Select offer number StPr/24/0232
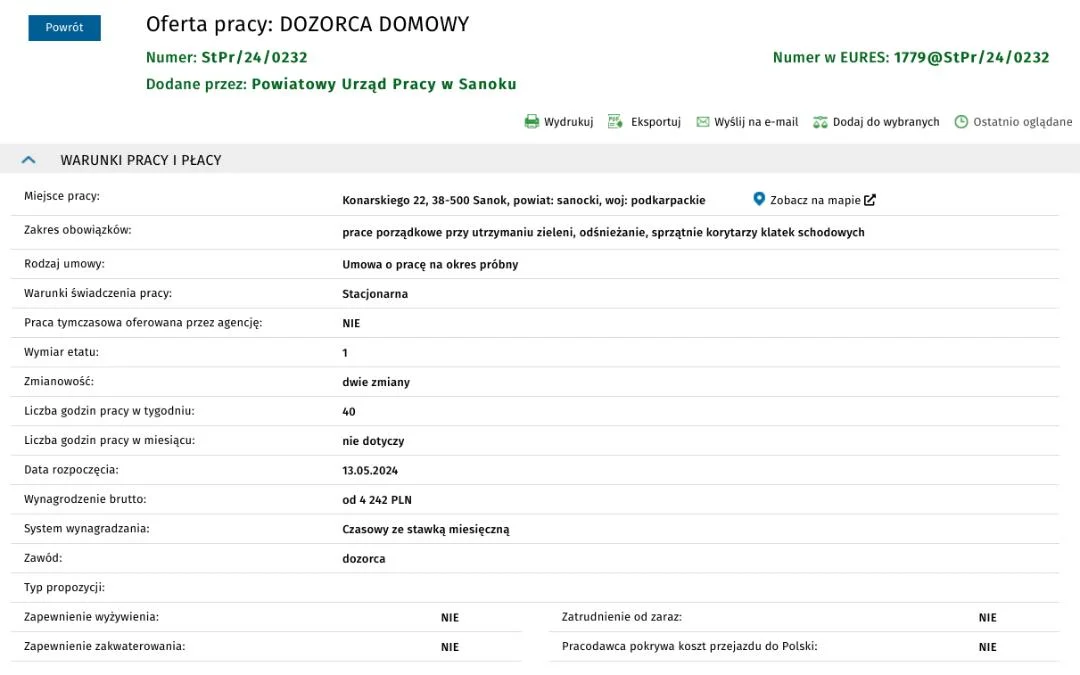This screenshot has width=1080, height=675. pos(254,57)
